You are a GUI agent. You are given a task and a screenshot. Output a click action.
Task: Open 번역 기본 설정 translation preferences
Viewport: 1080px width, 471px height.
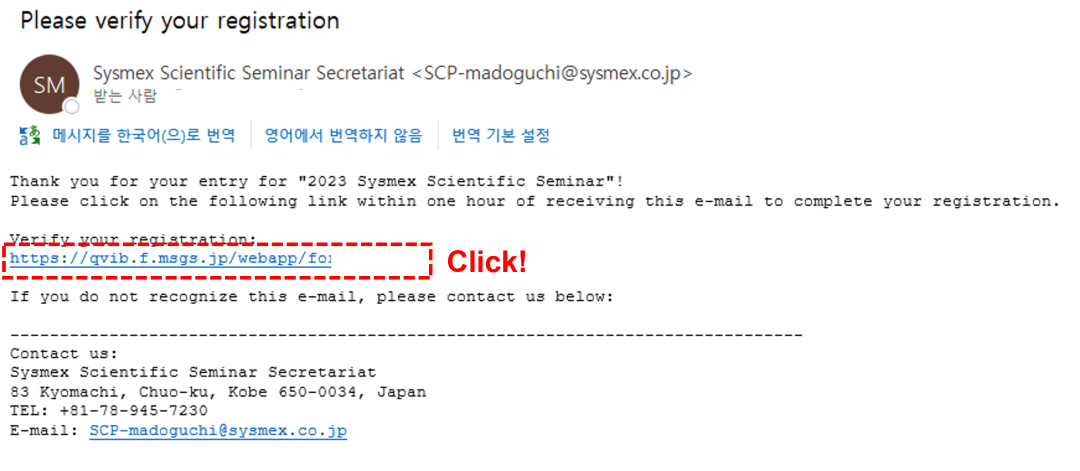[501, 136]
